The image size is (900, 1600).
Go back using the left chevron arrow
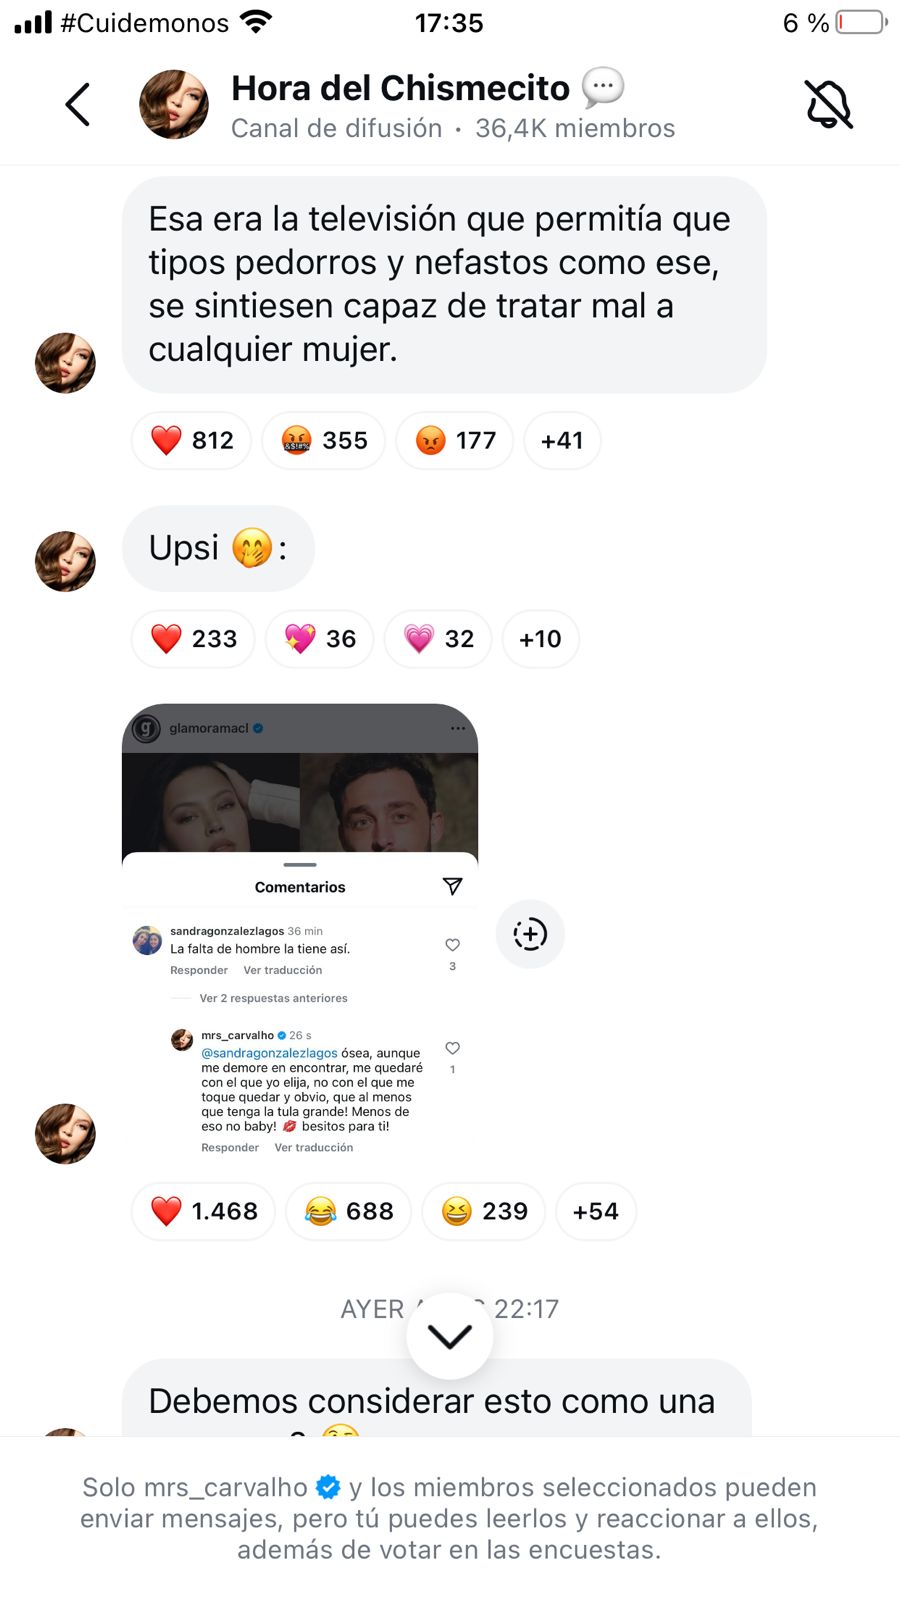coord(78,104)
